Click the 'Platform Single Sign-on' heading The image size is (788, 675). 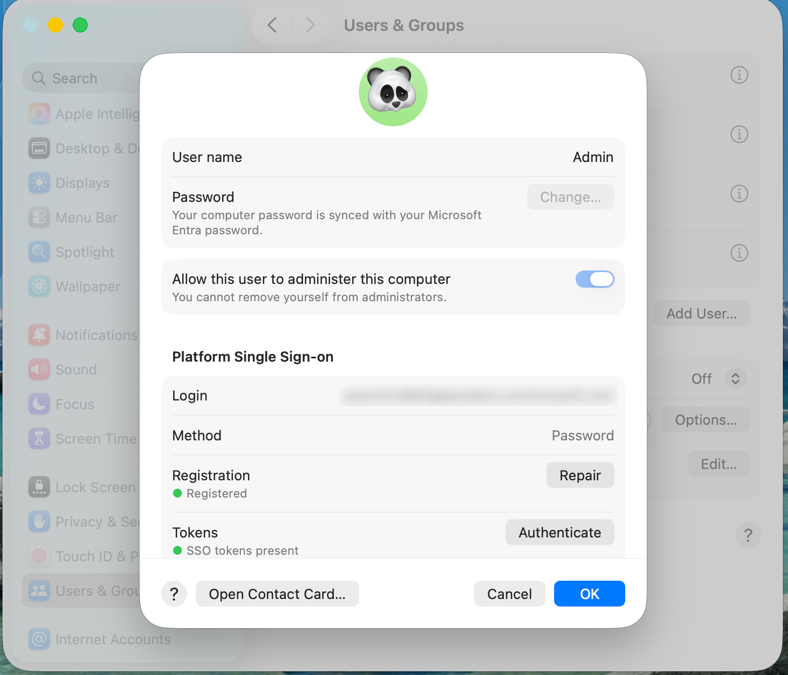(253, 357)
